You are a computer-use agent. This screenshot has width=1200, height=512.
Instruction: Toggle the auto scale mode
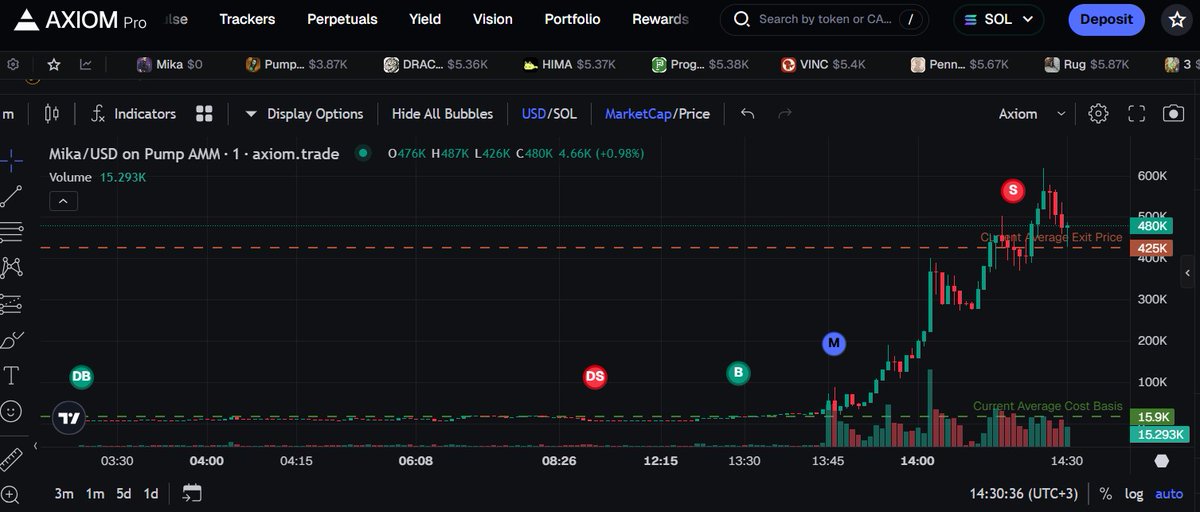[1168, 493]
